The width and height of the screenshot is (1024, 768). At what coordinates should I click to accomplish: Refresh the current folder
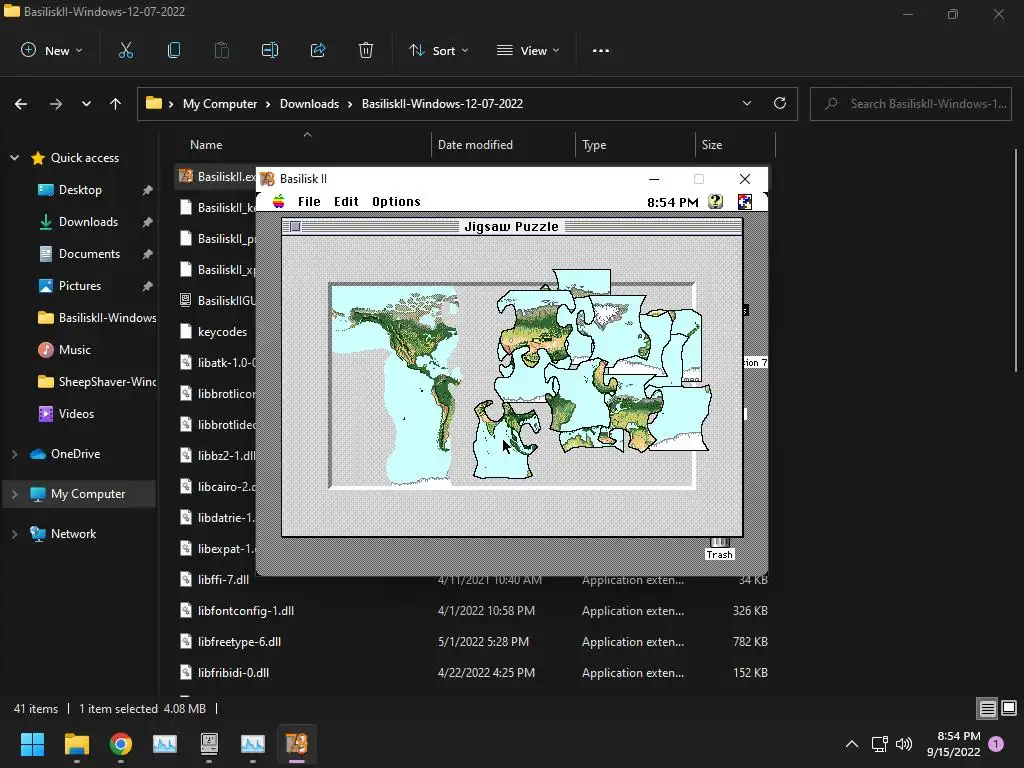(780, 103)
